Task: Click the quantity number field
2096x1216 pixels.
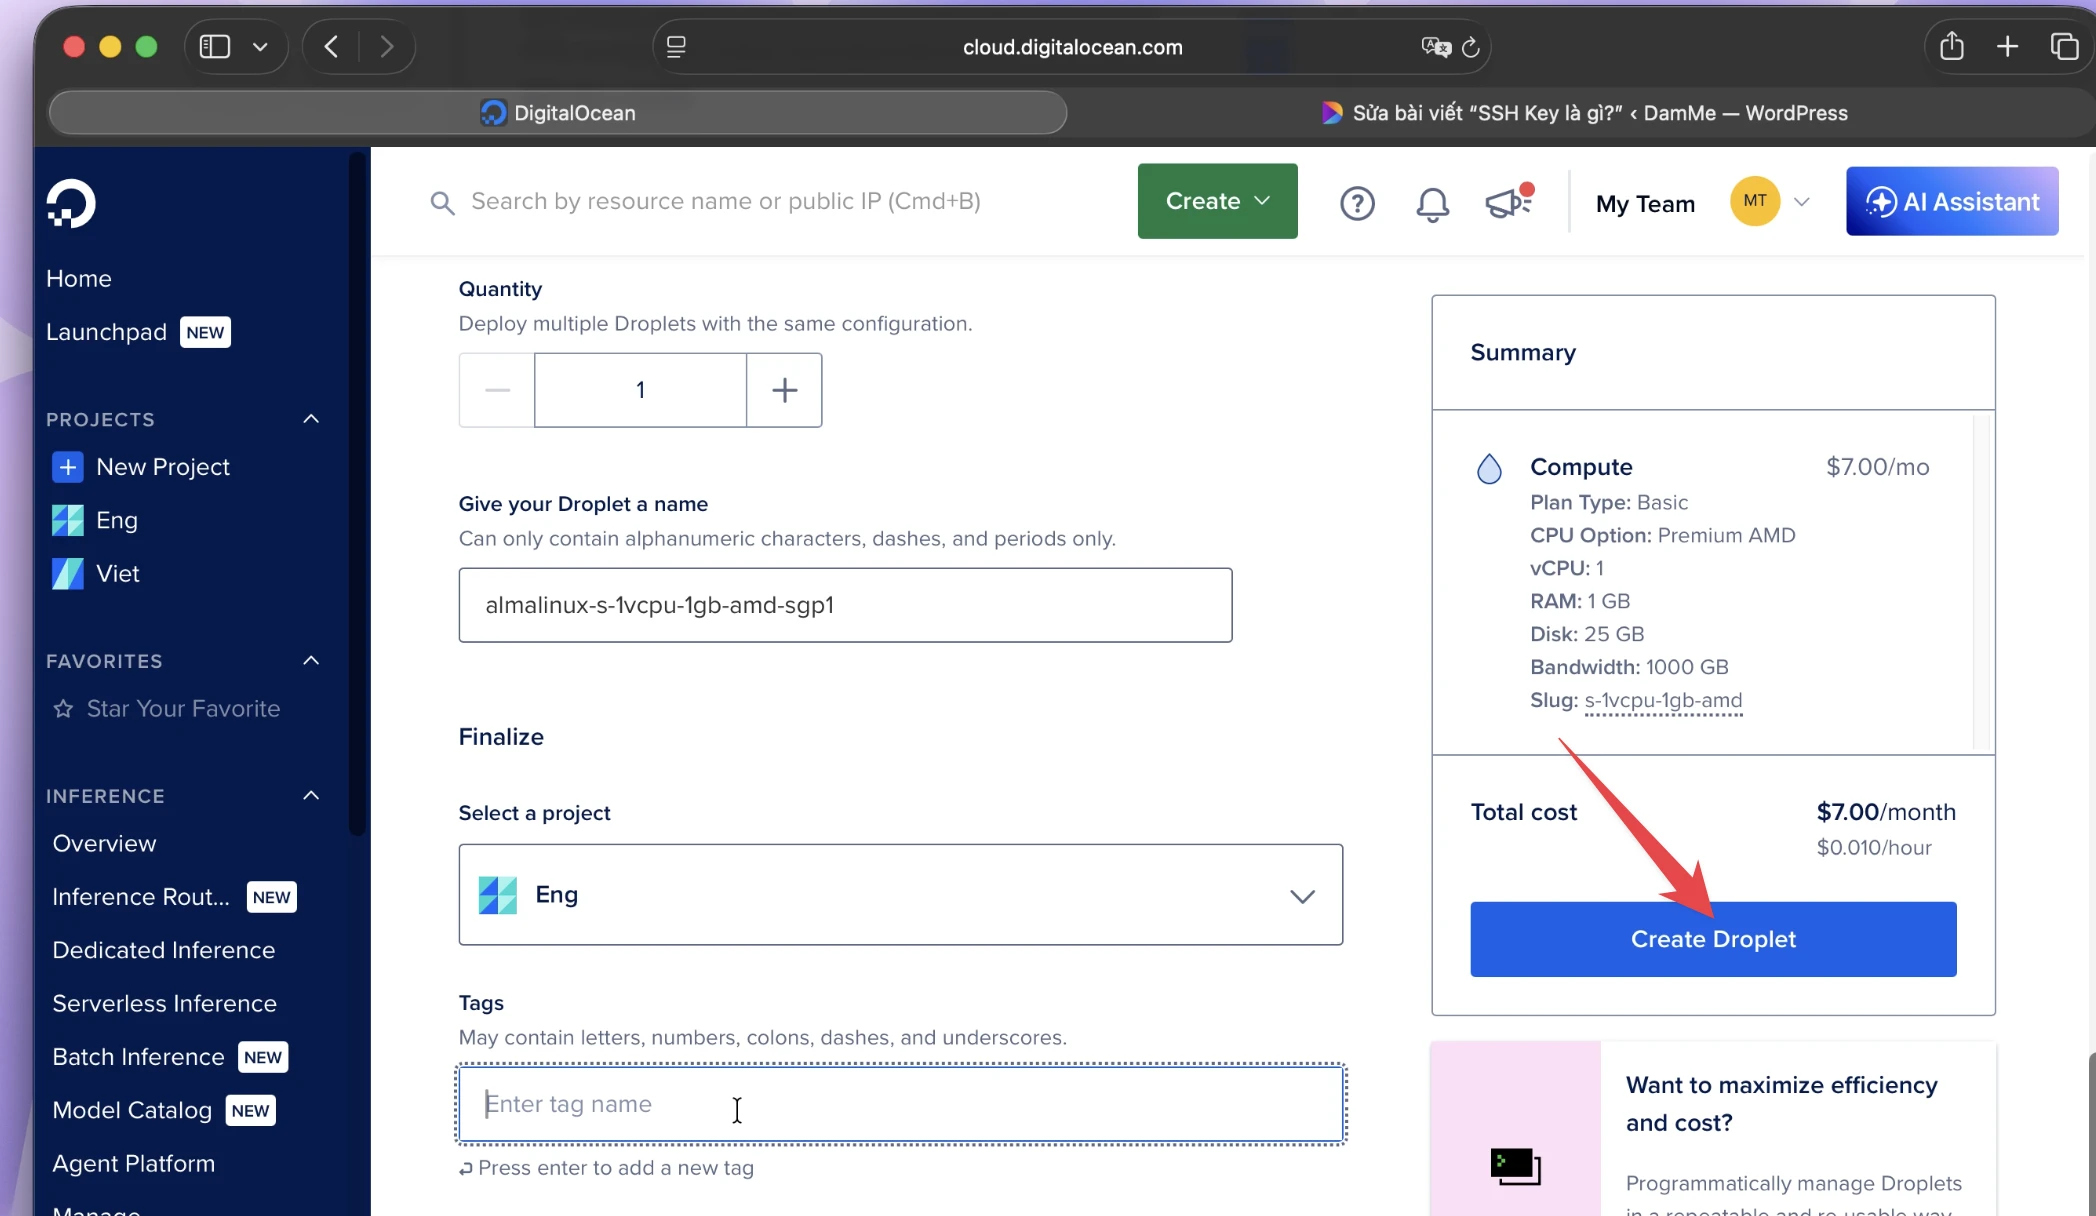Action: point(640,390)
